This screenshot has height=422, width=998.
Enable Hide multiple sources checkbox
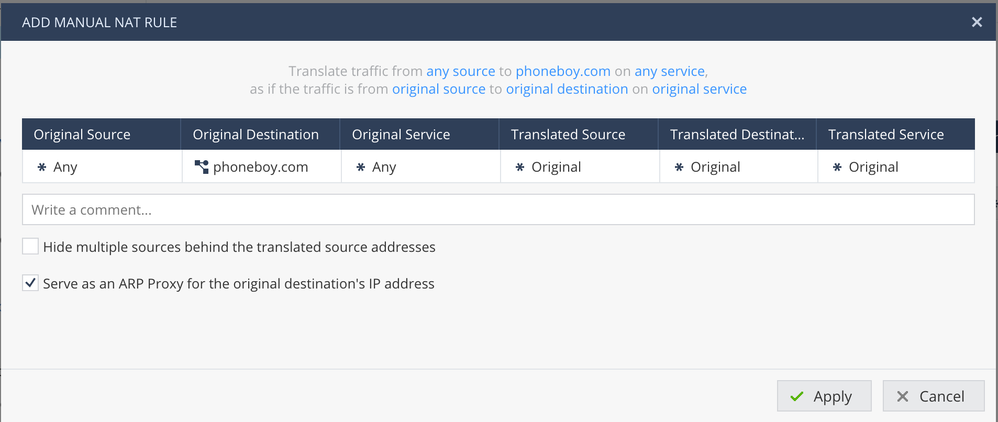31,246
